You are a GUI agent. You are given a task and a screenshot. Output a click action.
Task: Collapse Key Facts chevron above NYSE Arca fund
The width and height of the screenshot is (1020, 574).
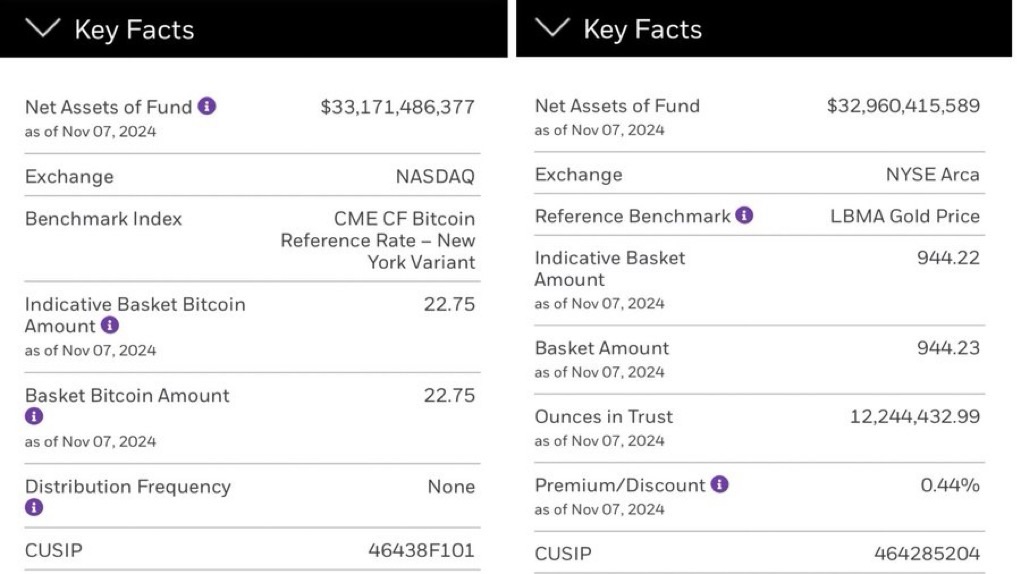[552, 28]
